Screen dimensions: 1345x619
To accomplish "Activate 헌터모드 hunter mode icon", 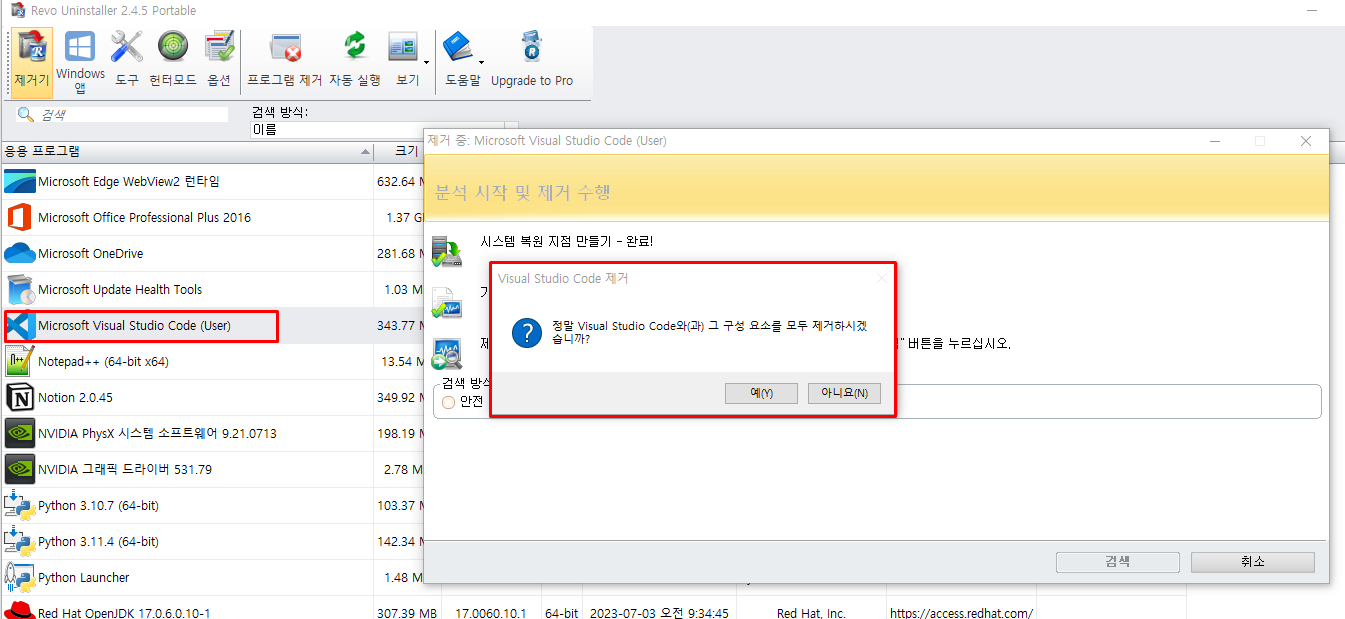I will 173,61.
